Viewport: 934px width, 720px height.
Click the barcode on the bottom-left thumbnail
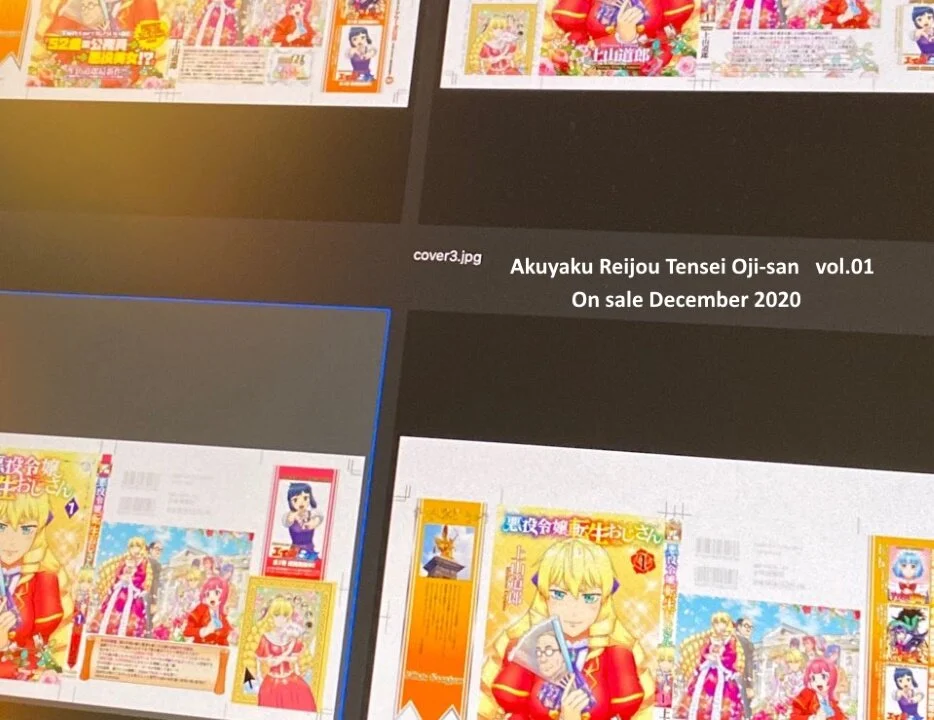[x=140, y=487]
